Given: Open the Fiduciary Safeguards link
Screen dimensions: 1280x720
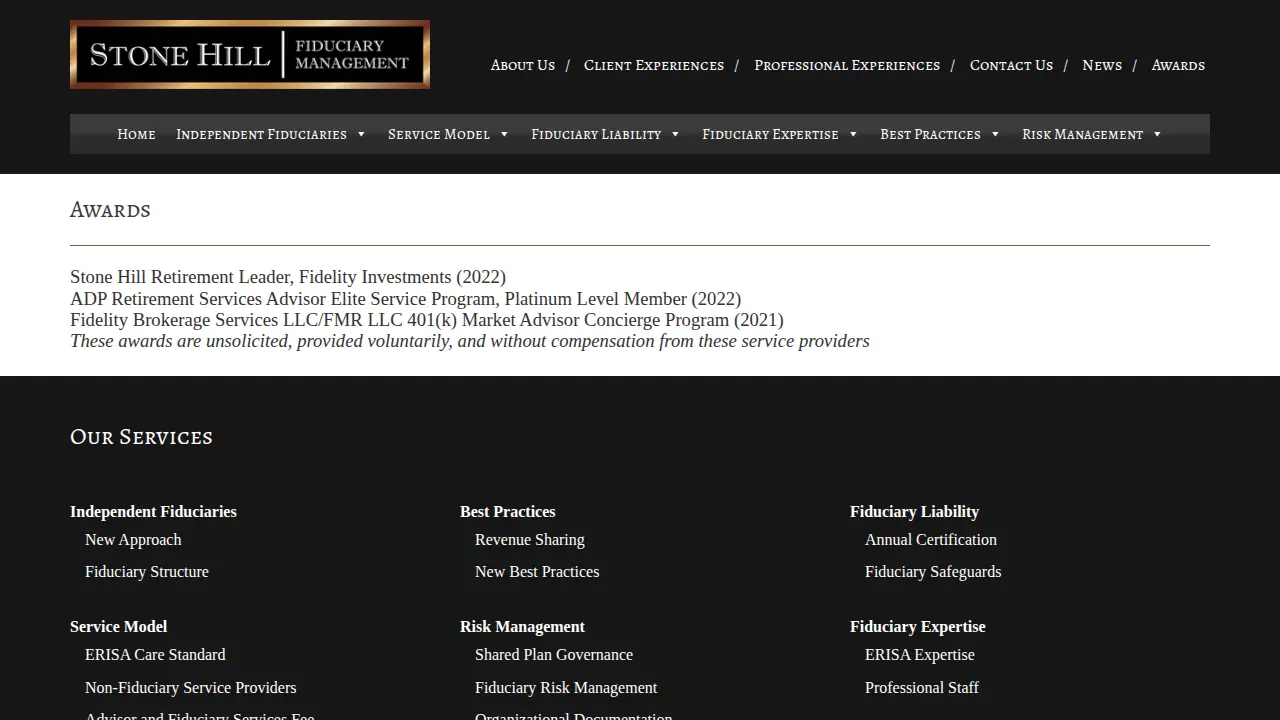Looking at the screenshot, I should [x=933, y=572].
